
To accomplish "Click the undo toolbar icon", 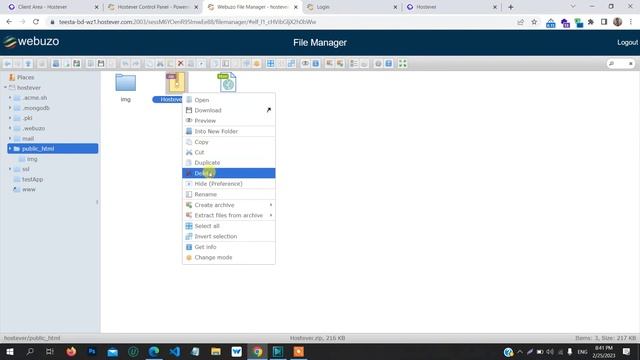I will click(125, 64).
